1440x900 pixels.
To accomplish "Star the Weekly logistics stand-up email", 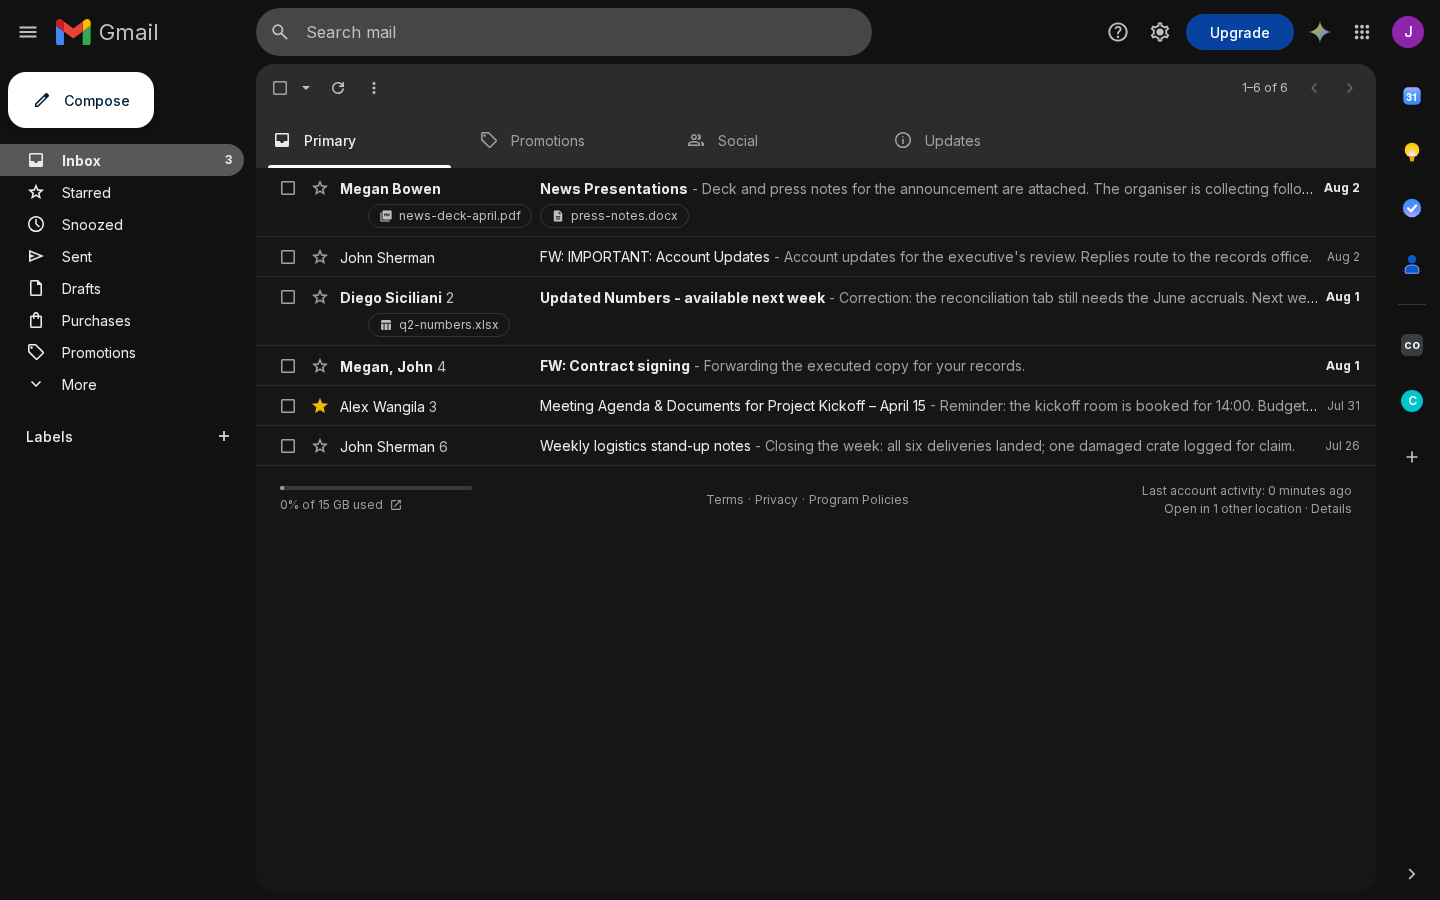I will click(x=320, y=446).
